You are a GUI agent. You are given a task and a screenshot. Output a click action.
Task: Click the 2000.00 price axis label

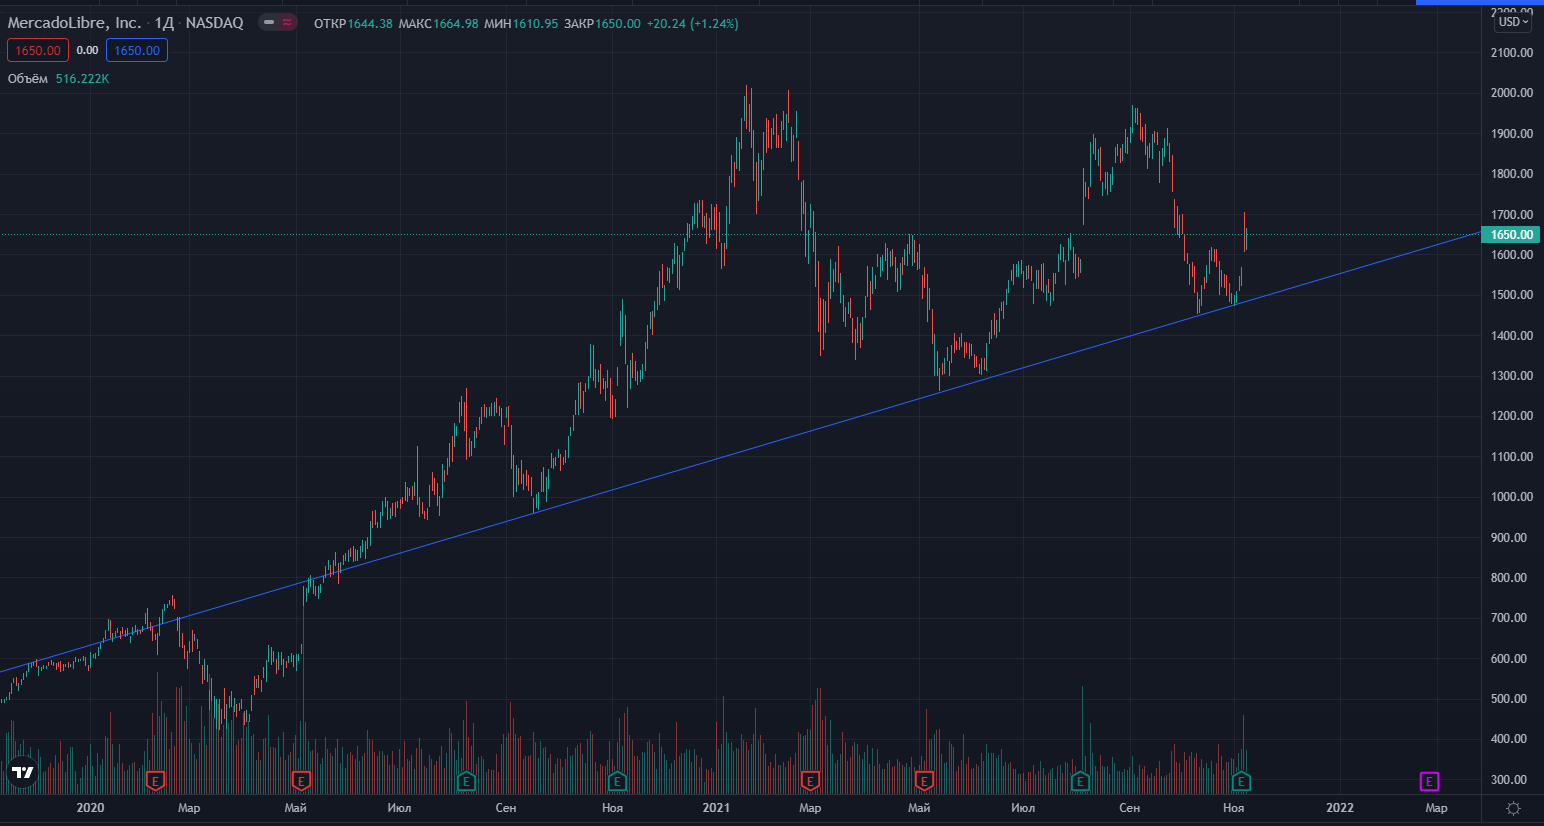1511,92
